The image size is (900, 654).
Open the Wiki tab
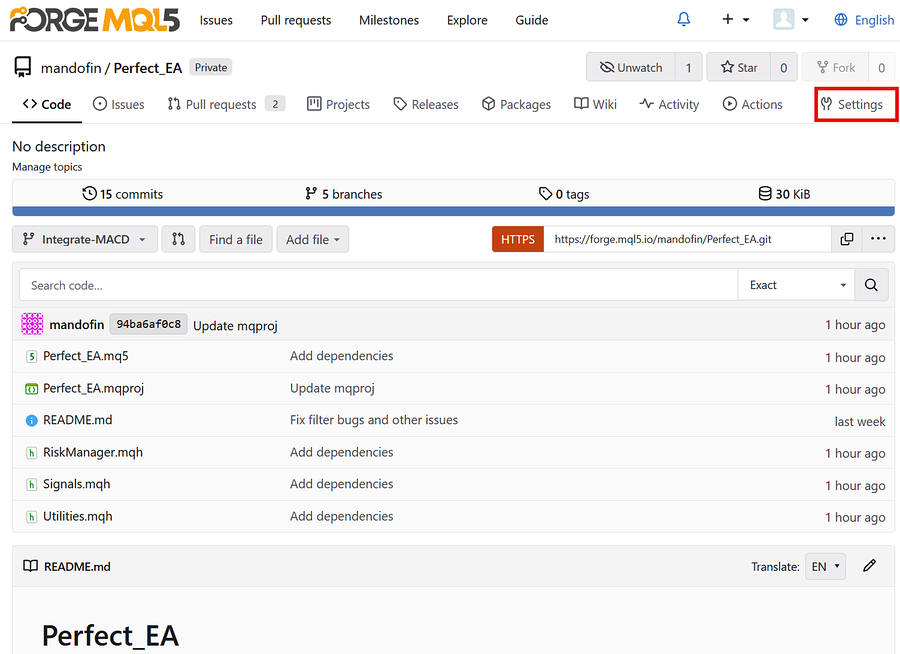coord(595,105)
